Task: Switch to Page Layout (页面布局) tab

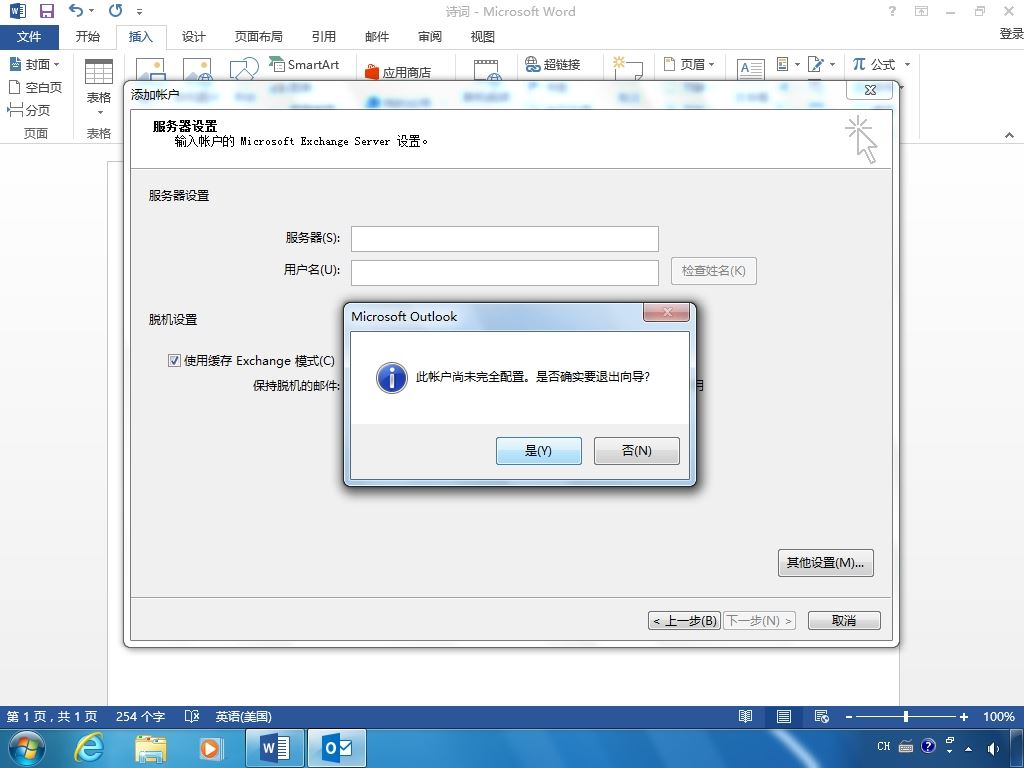Action: (x=259, y=37)
